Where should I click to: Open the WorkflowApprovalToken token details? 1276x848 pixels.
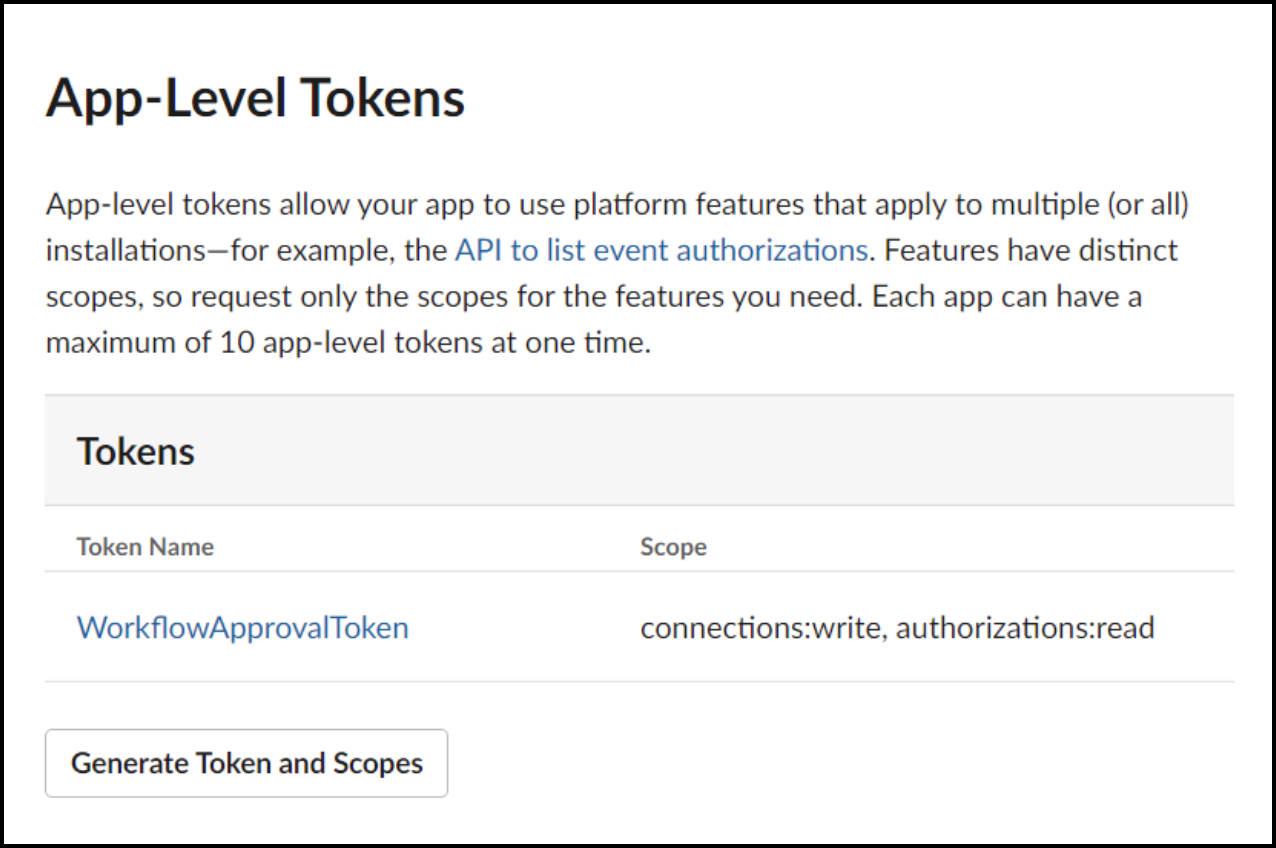point(243,628)
